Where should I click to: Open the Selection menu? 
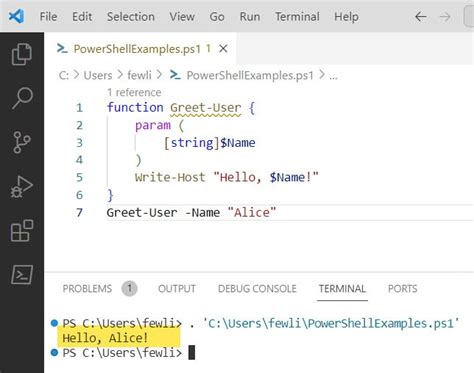coord(131,16)
